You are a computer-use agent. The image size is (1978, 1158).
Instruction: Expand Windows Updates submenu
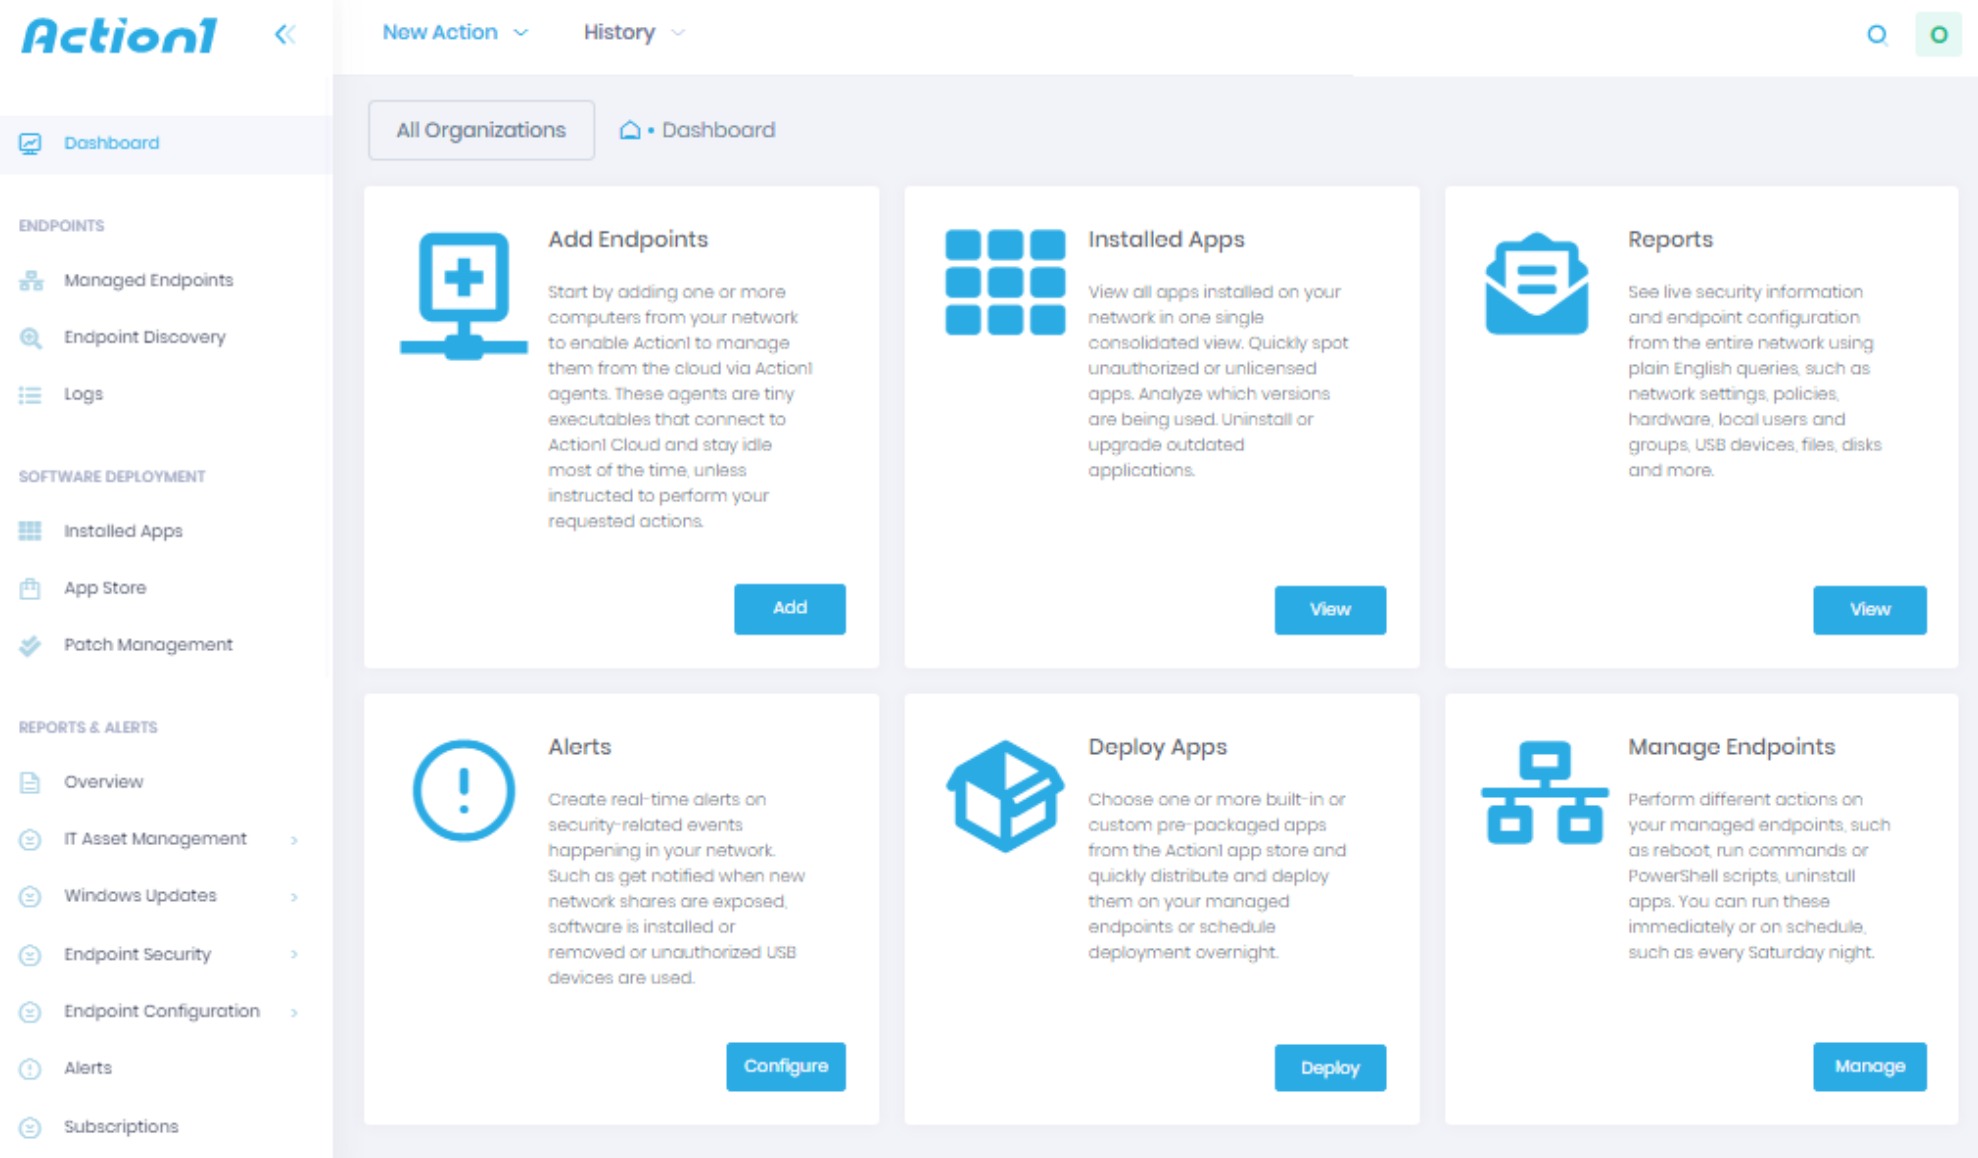[140, 896]
